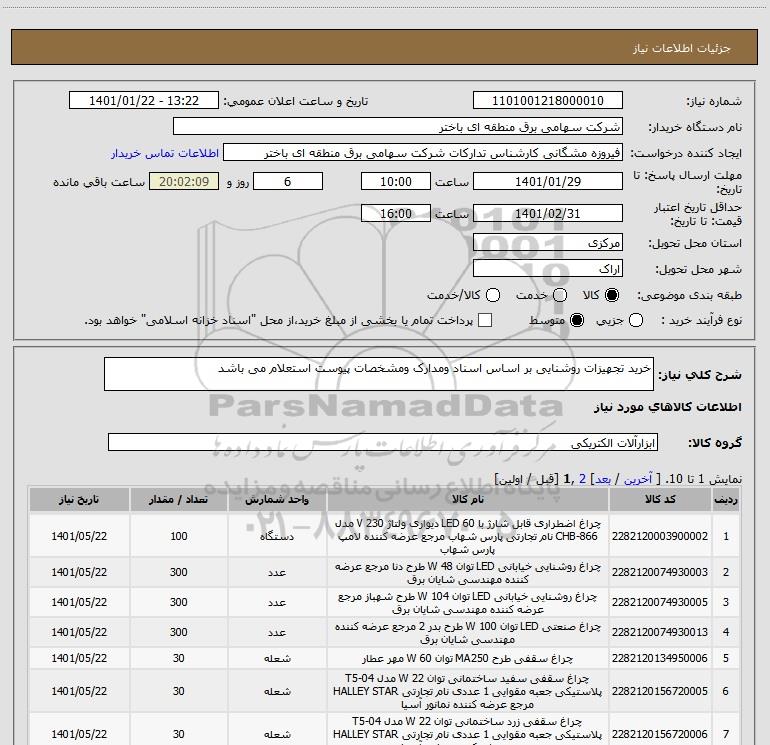Screen dimensions: 770x745
Task: Click column header نام کالا
Action: tap(468, 499)
